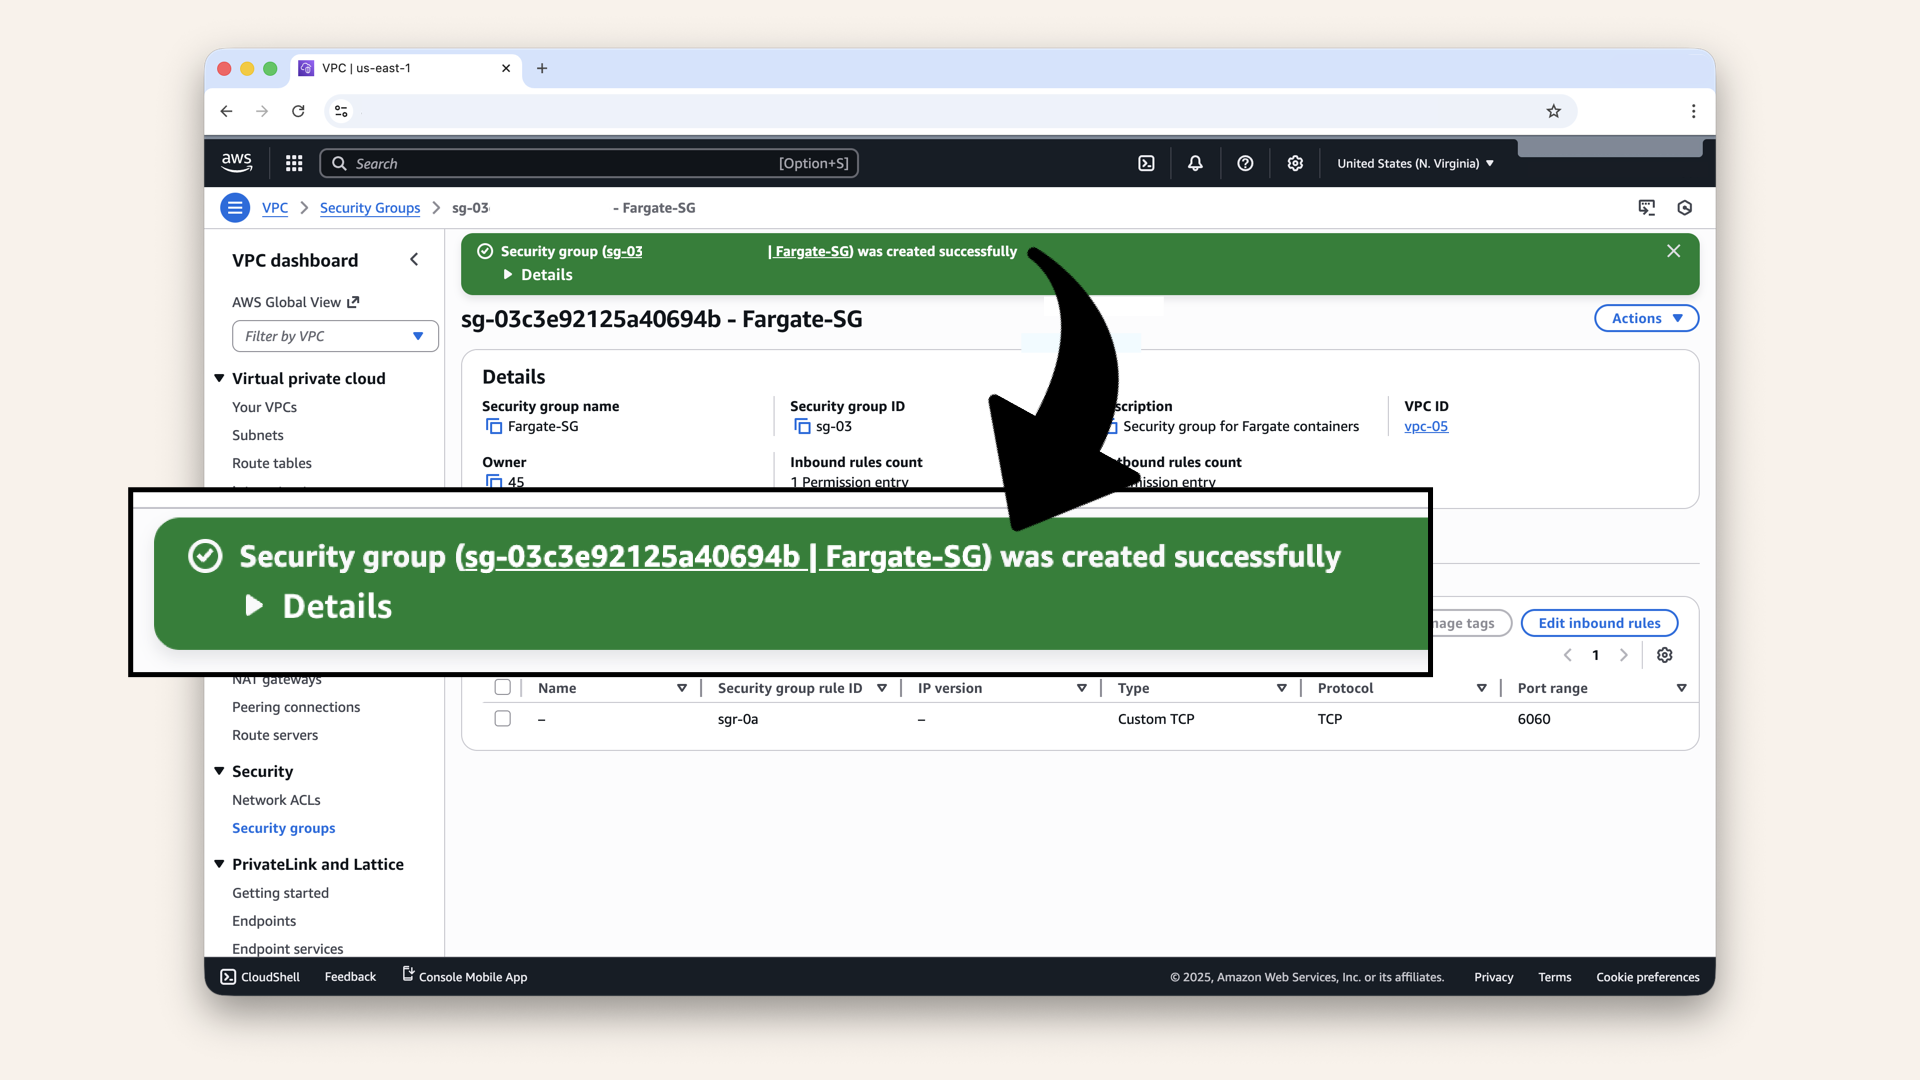Image resolution: width=1920 pixels, height=1080 pixels.
Task: Open the help question mark icon
Action: [1245, 162]
